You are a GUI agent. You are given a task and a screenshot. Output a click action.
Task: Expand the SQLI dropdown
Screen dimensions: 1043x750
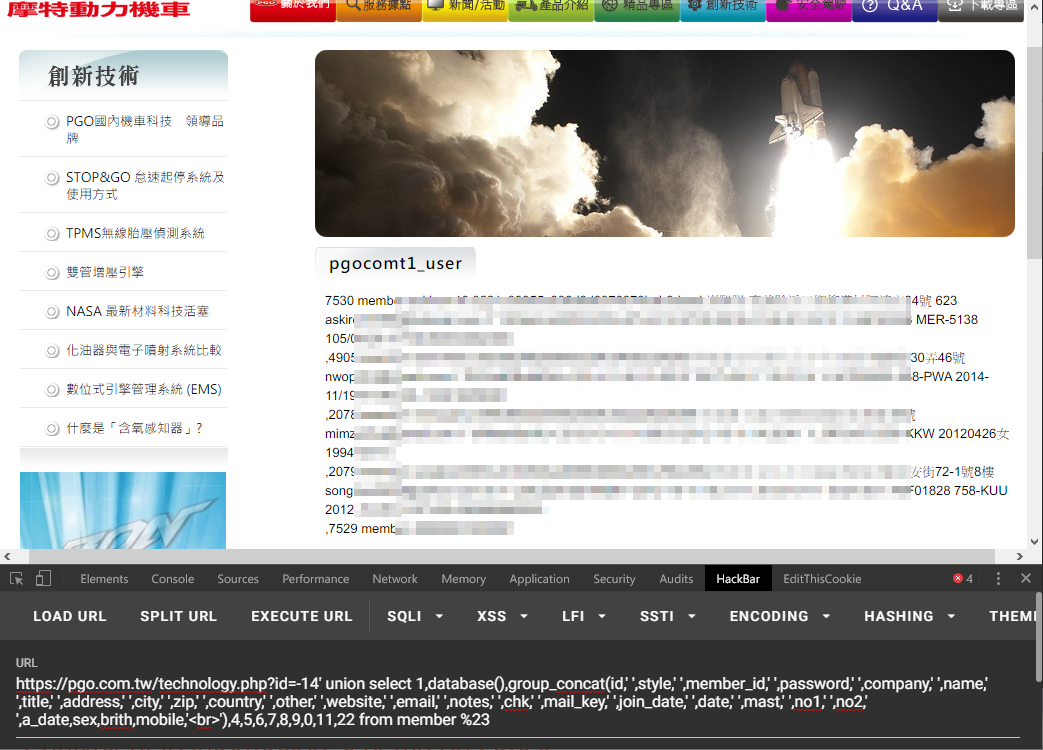coord(415,616)
